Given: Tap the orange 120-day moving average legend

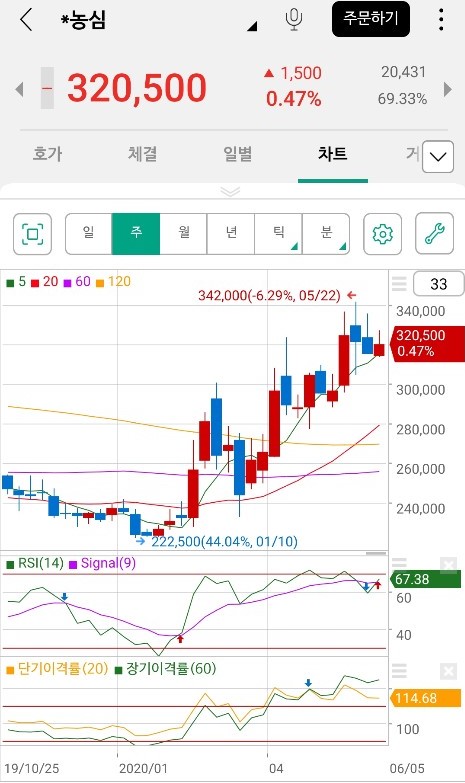Looking at the screenshot, I should point(113,282).
